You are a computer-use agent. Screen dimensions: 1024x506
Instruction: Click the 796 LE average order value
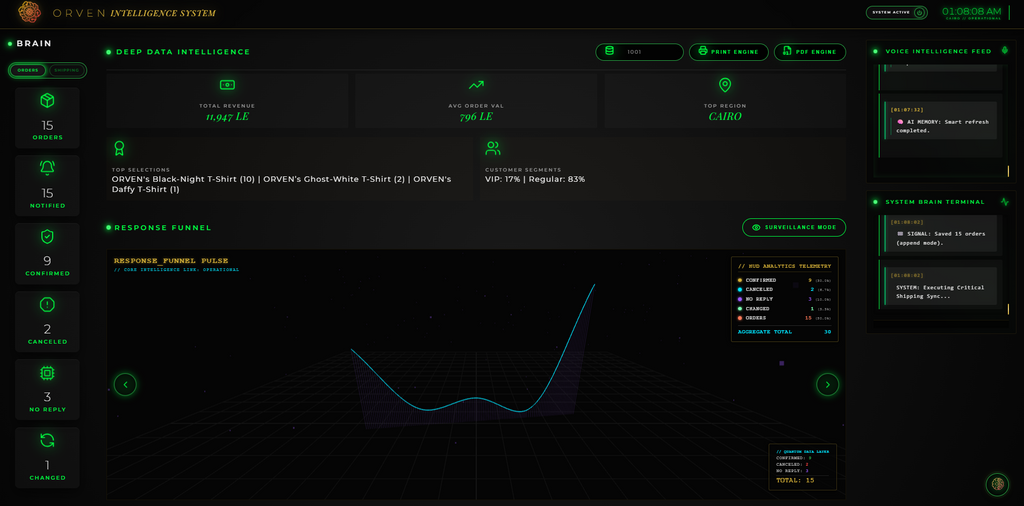(x=476, y=117)
